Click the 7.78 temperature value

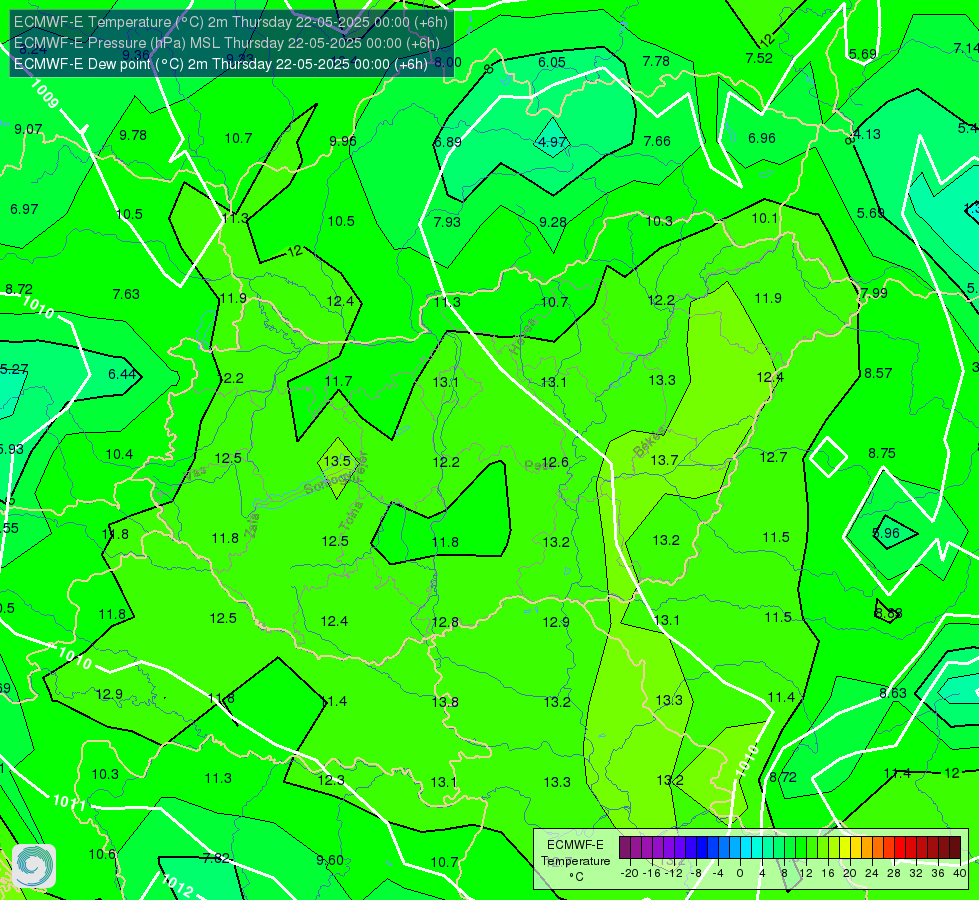click(x=656, y=61)
